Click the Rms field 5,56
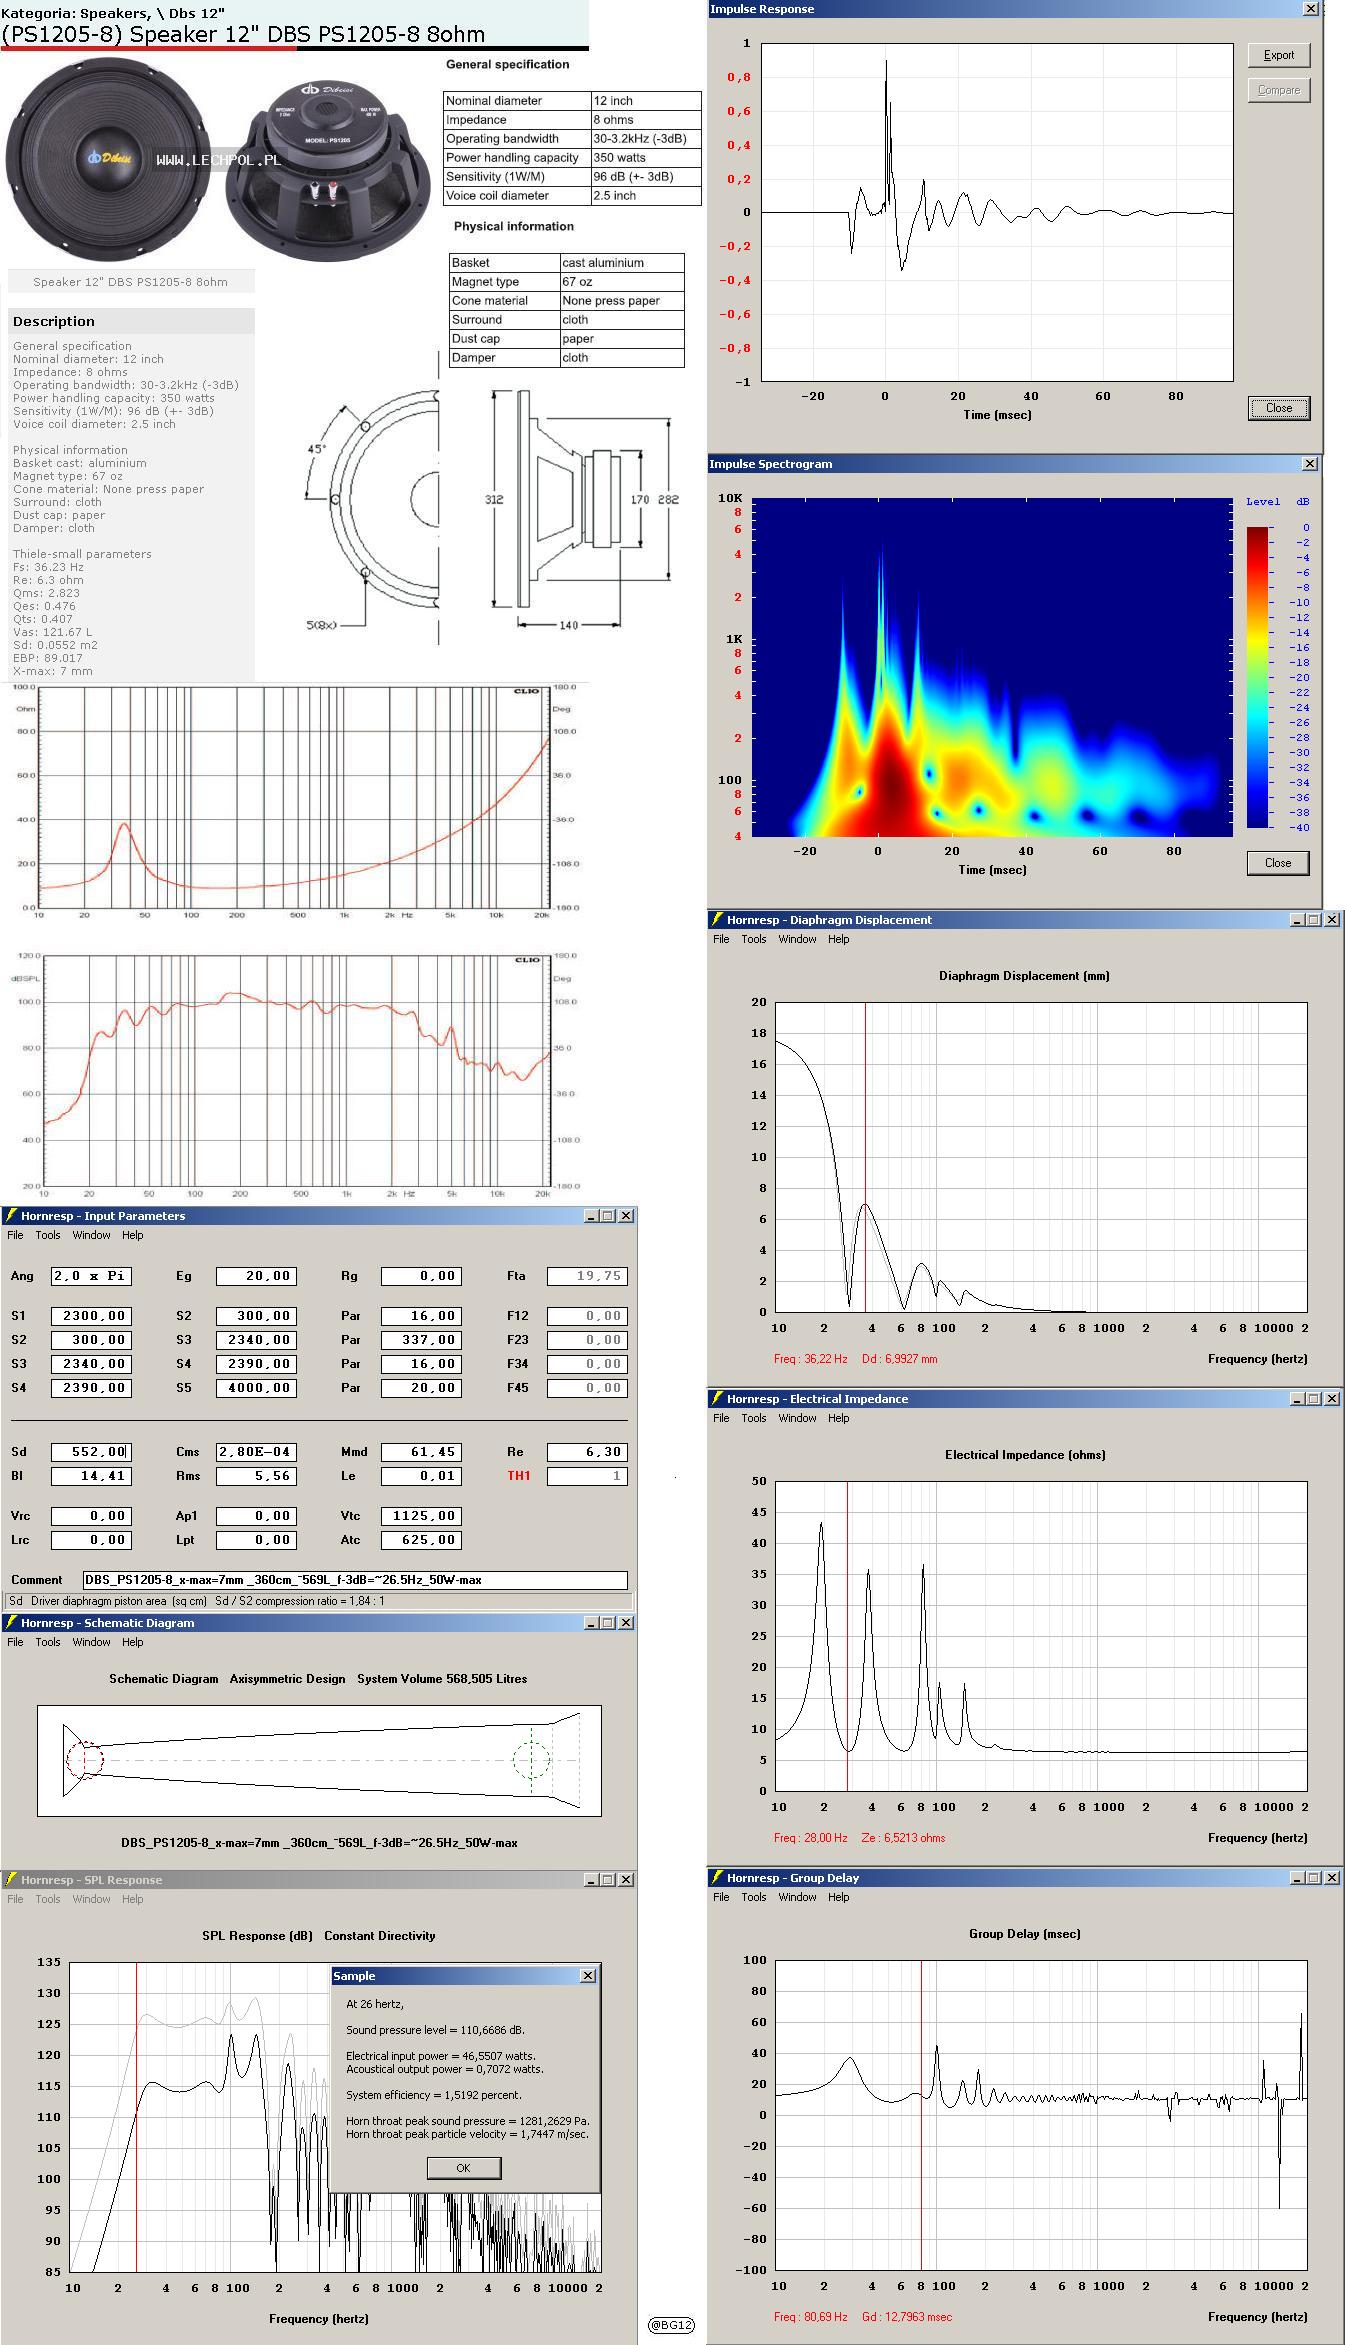This screenshot has height=2345, width=1345. click(256, 1476)
